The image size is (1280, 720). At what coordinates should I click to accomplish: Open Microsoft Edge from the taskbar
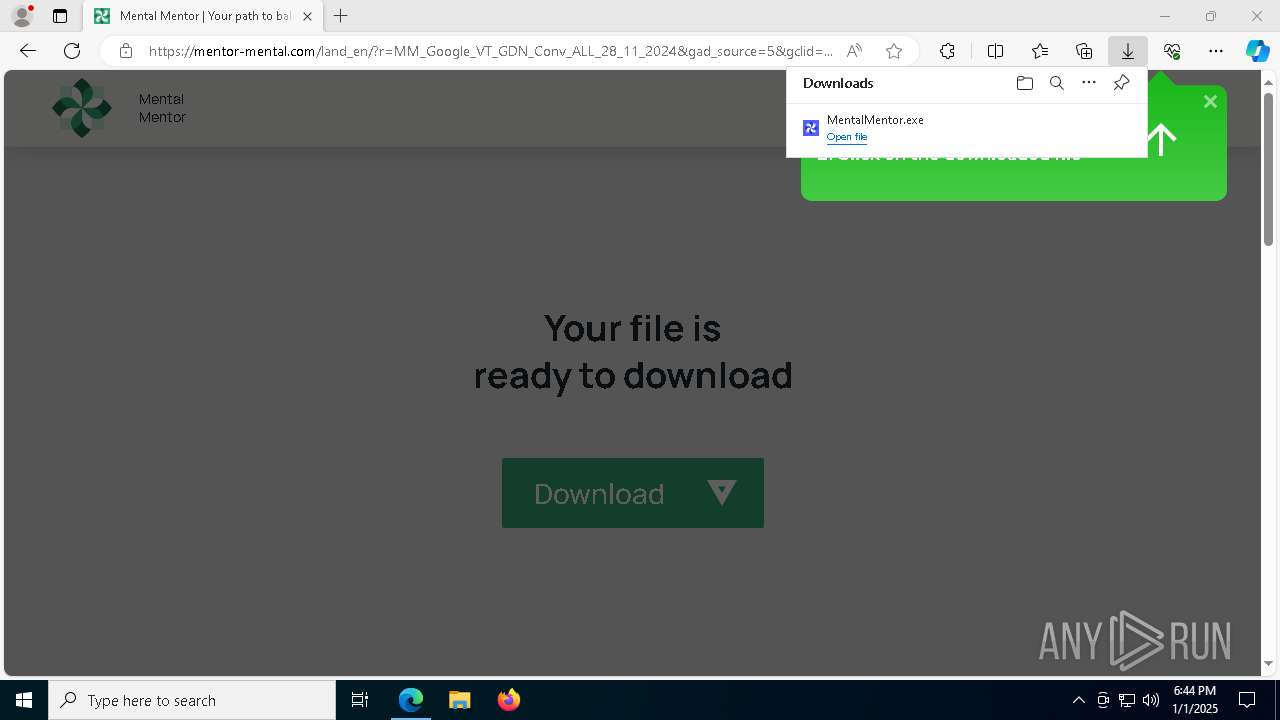pos(411,700)
